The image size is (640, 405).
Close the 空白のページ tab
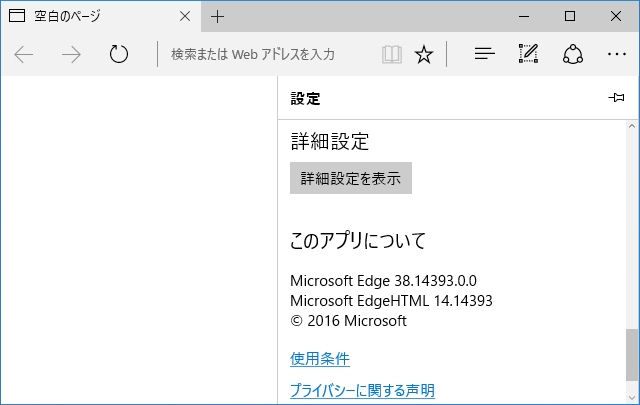(x=185, y=16)
